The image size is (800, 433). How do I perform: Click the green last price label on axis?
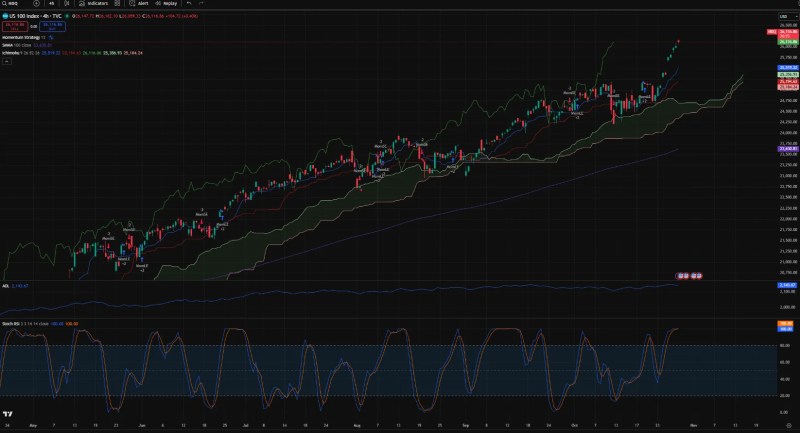click(x=788, y=42)
